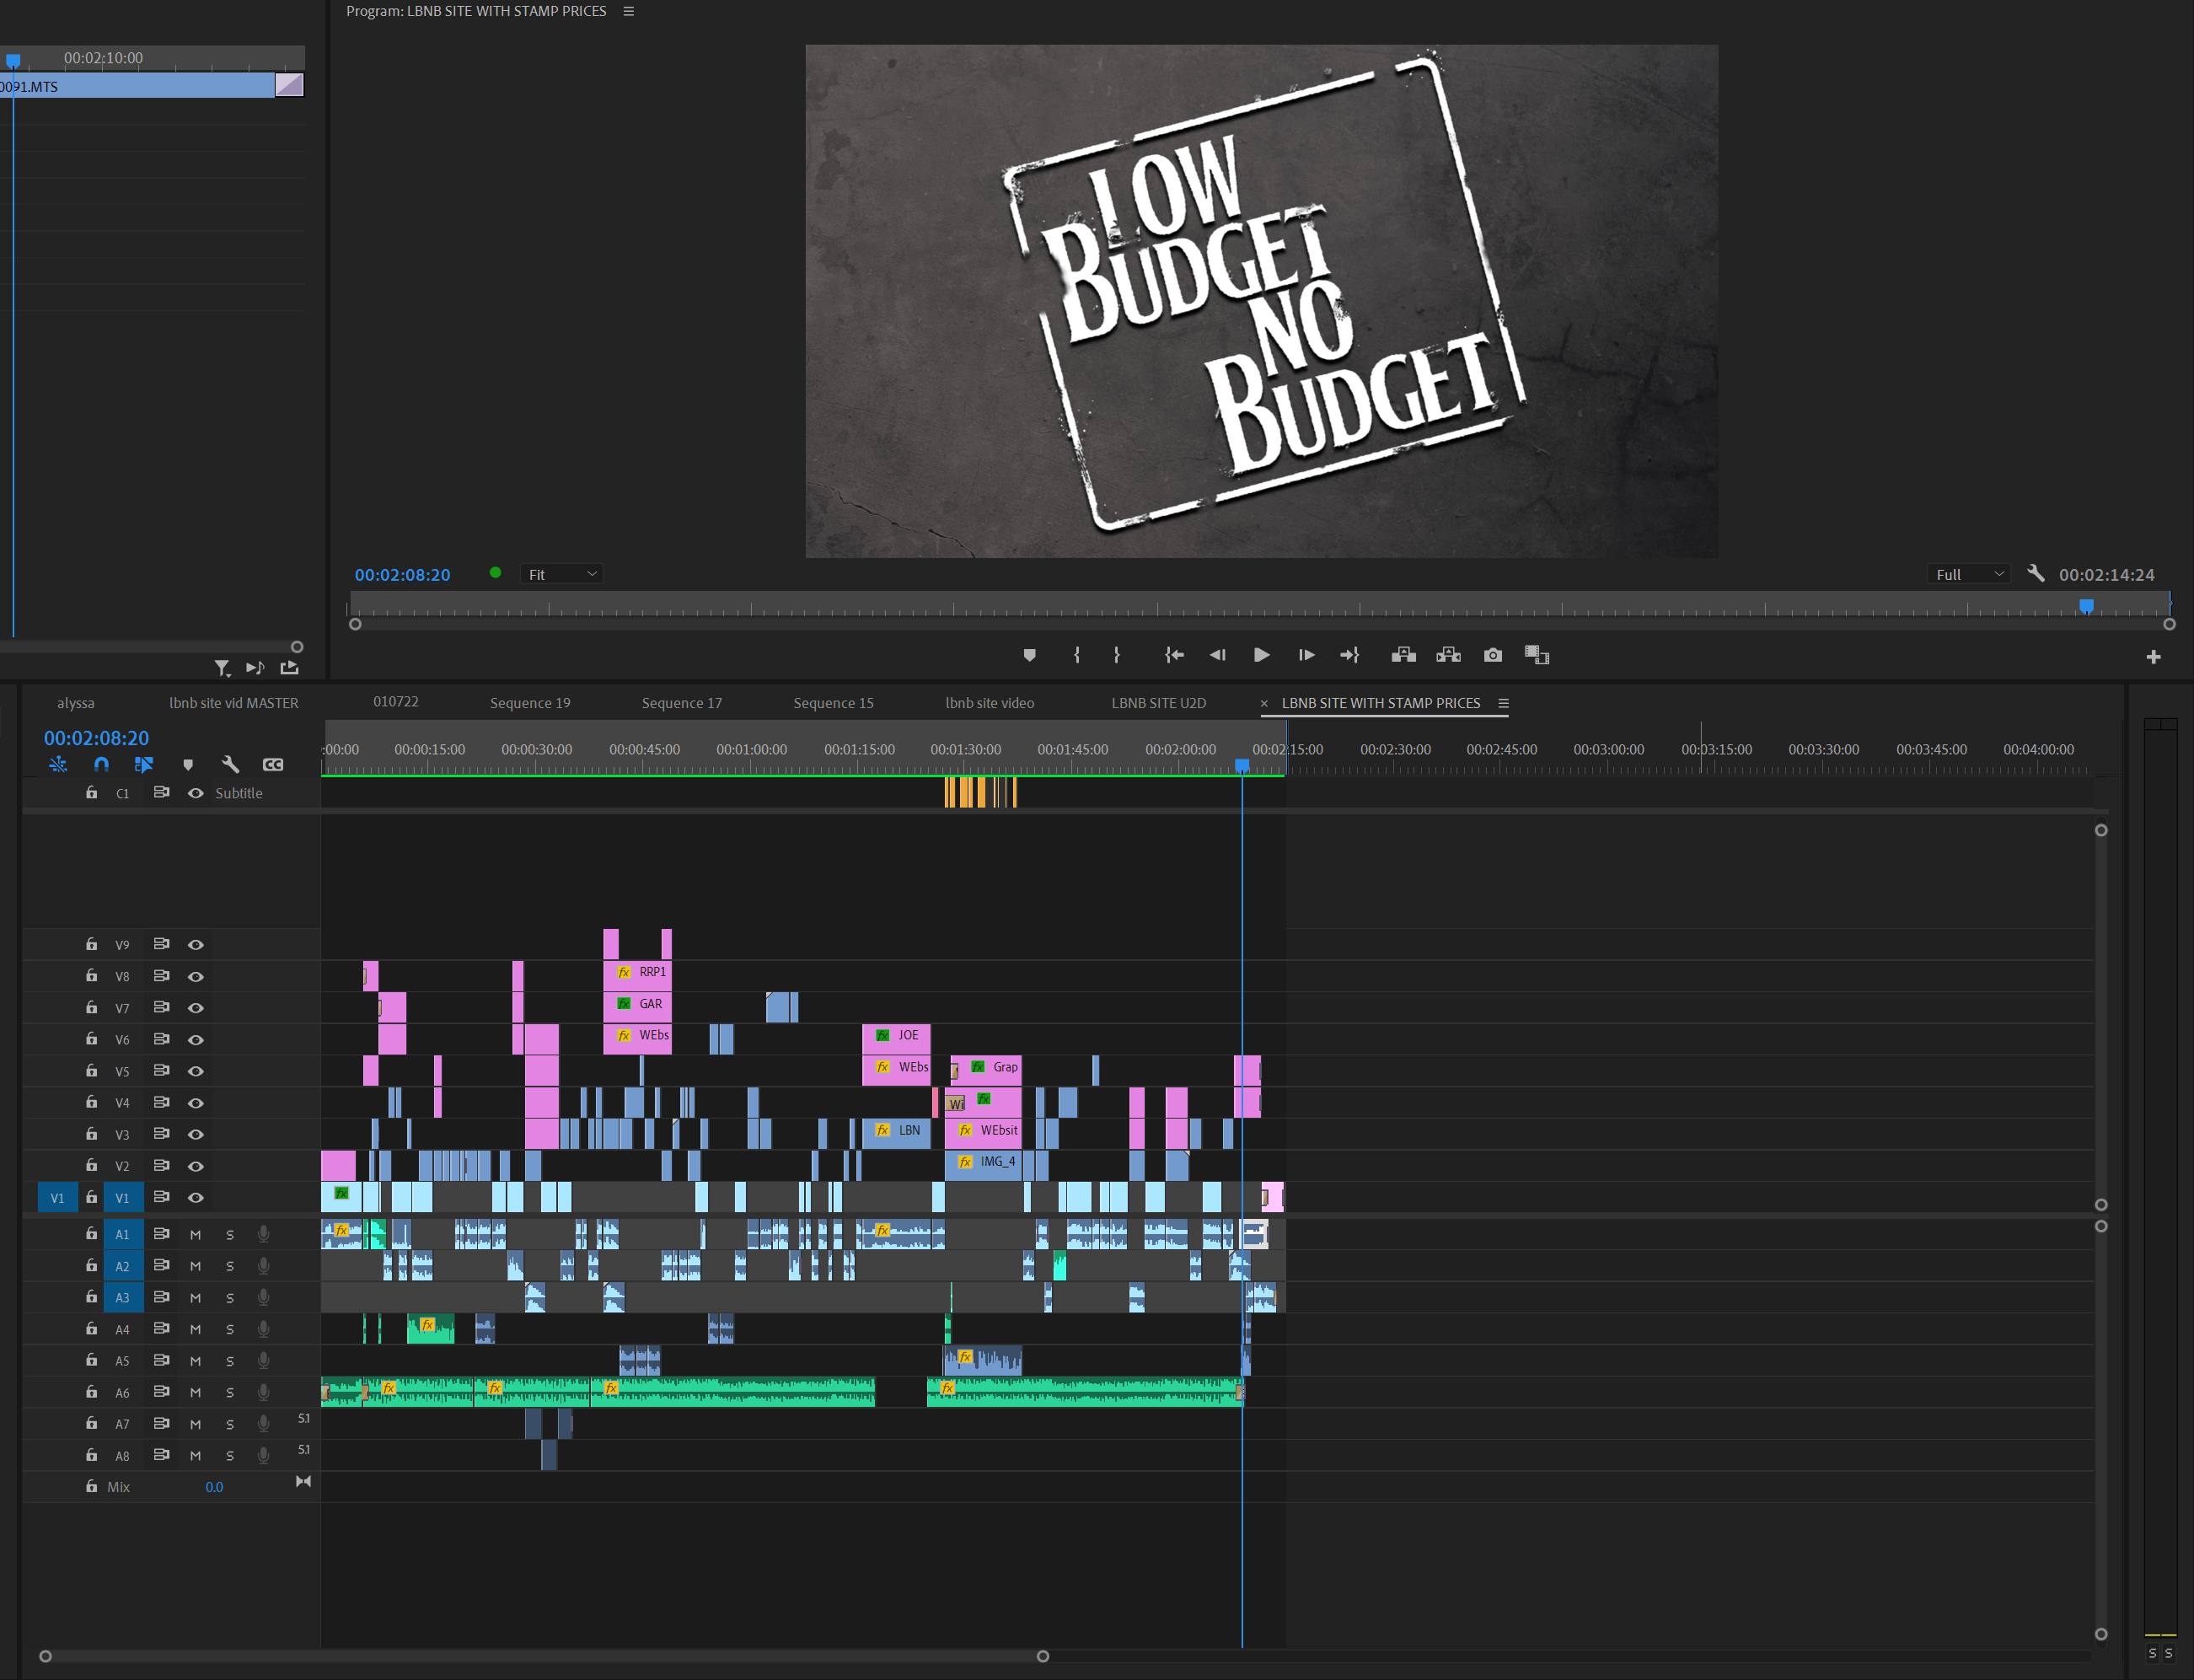
Task: Toggle Snap with the magnet icon
Action: point(101,764)
